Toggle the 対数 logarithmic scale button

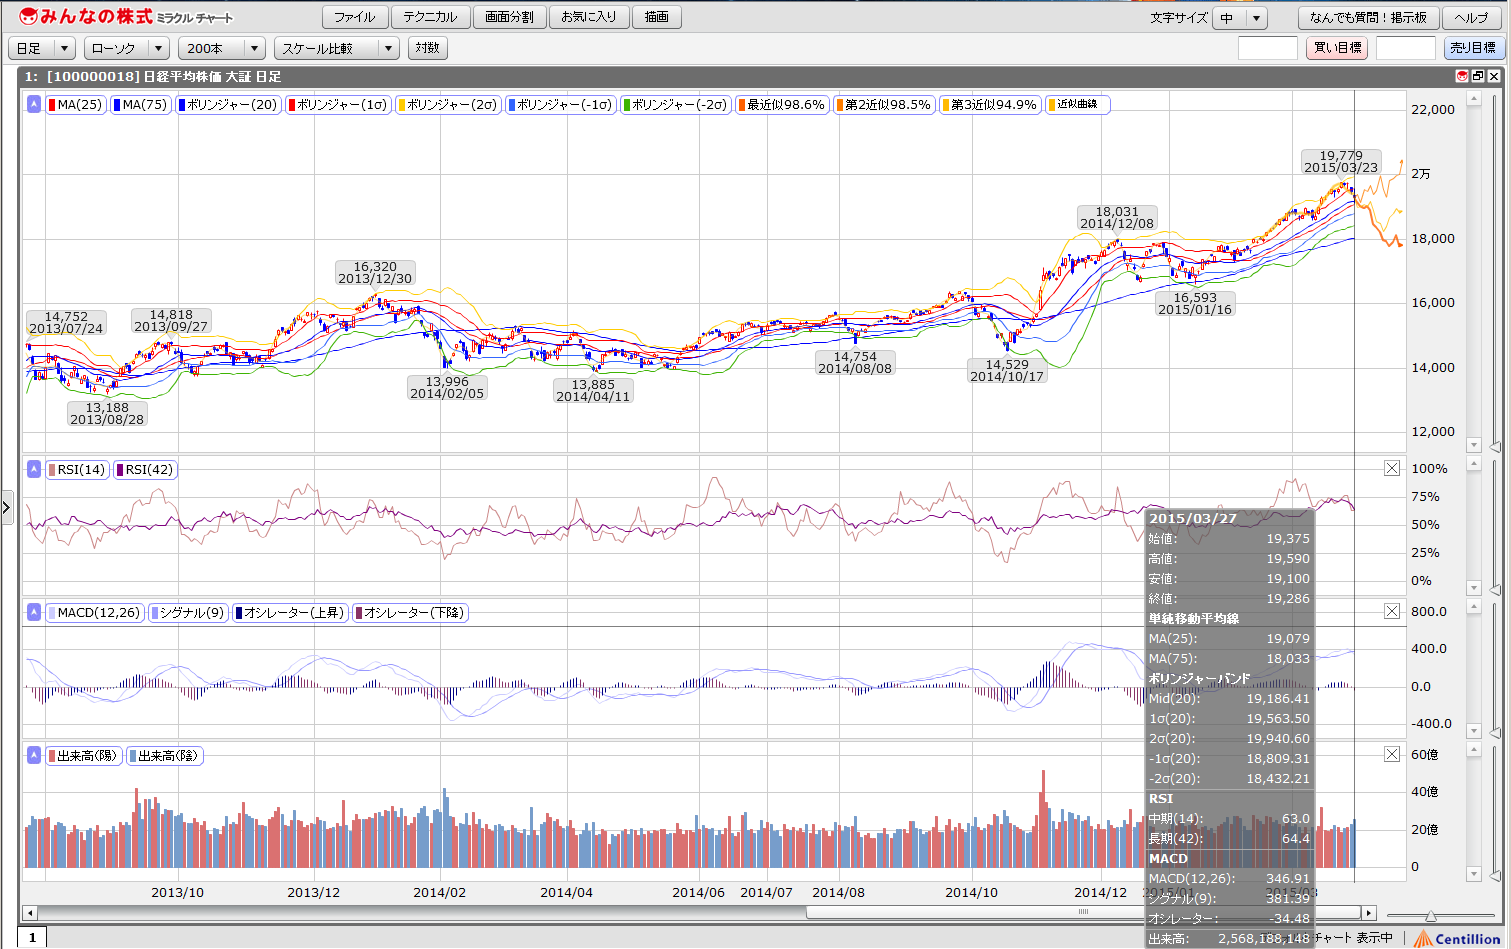click(427, 48)
